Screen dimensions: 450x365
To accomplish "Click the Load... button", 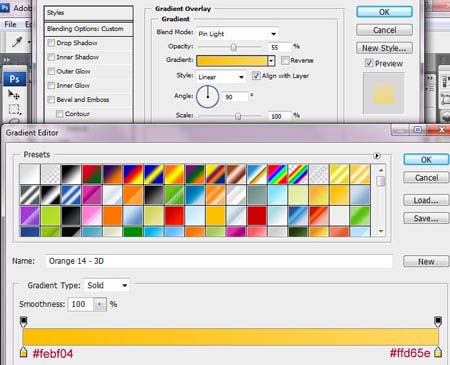I will point(426,200).
